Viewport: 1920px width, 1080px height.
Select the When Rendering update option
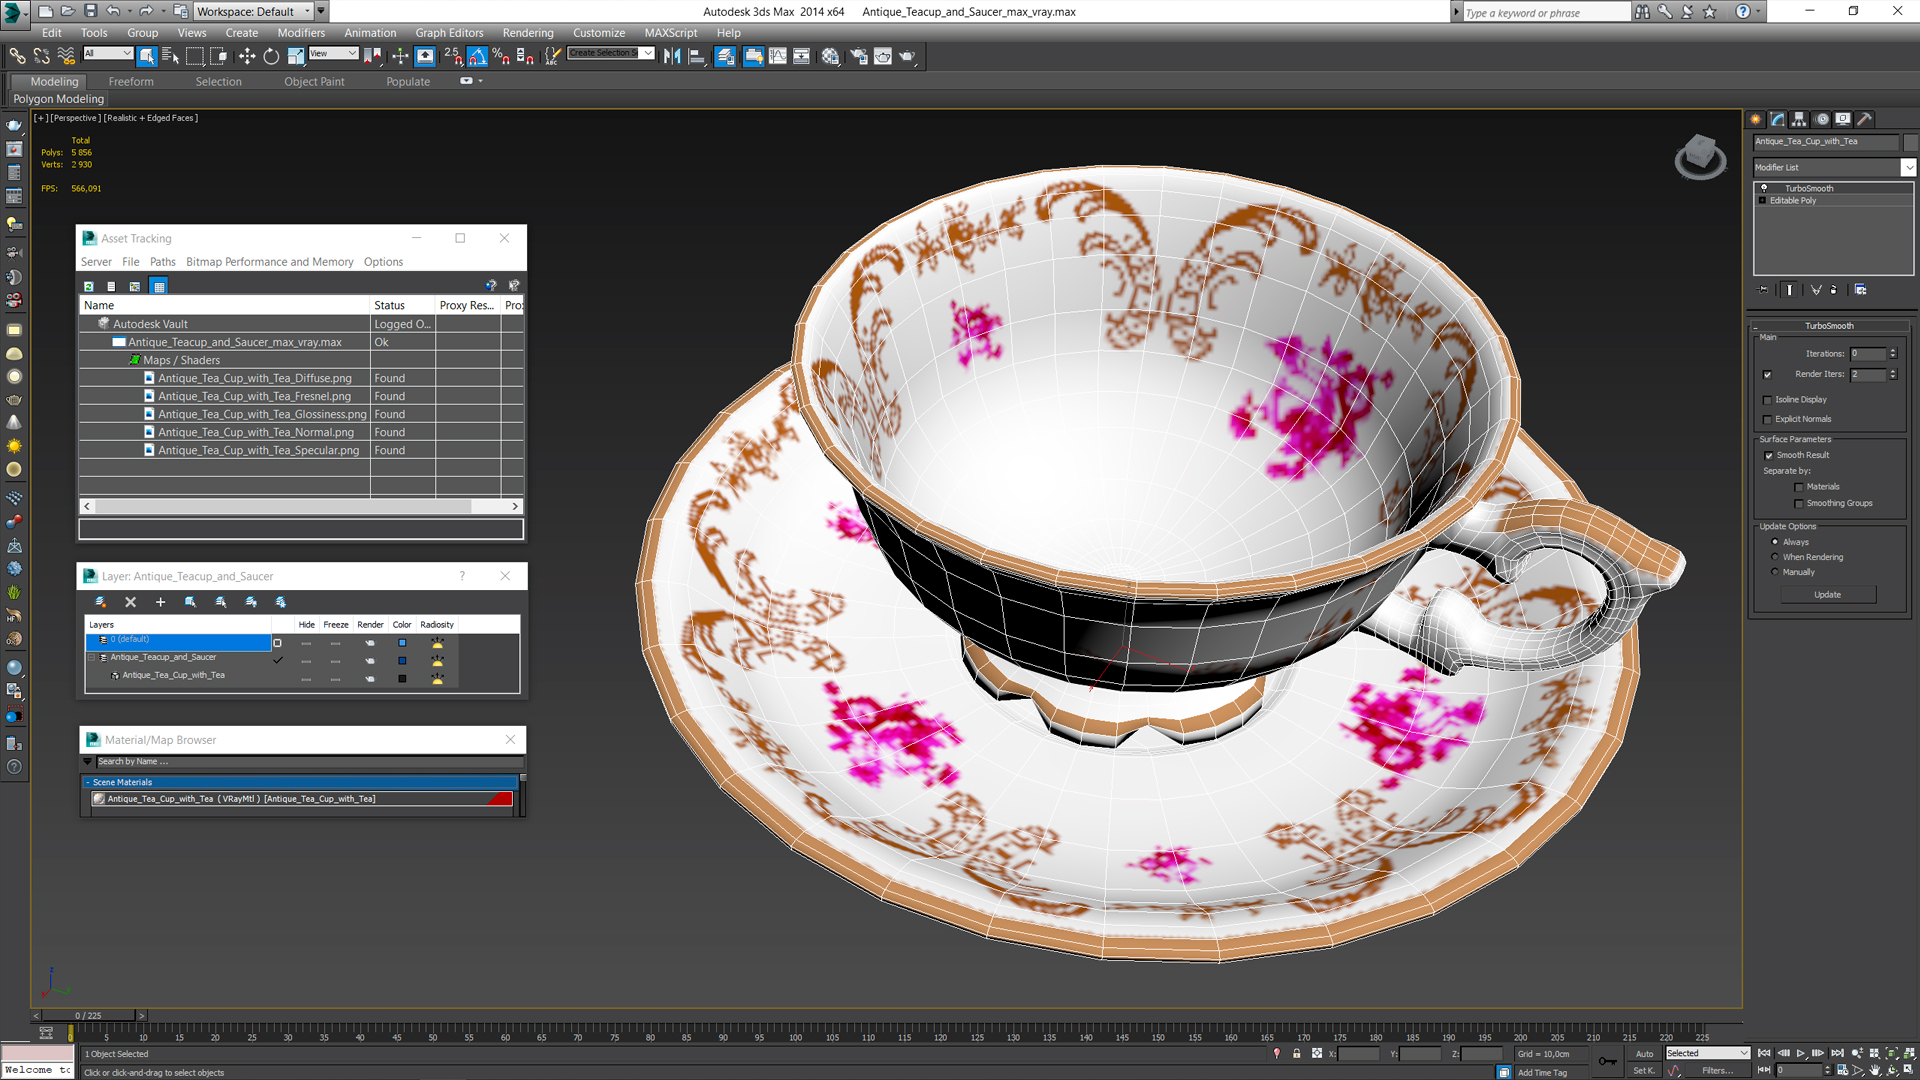point(1775,557)
